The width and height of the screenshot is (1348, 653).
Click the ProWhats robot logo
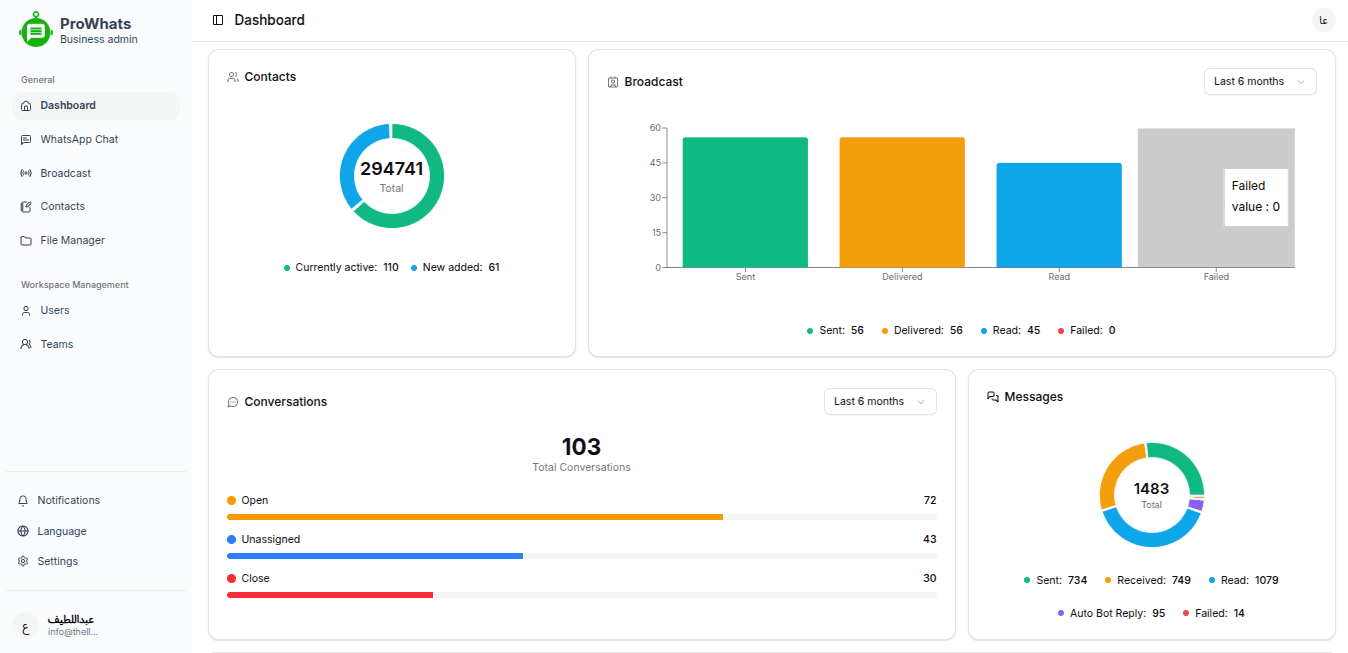click(x=35, y=30)
